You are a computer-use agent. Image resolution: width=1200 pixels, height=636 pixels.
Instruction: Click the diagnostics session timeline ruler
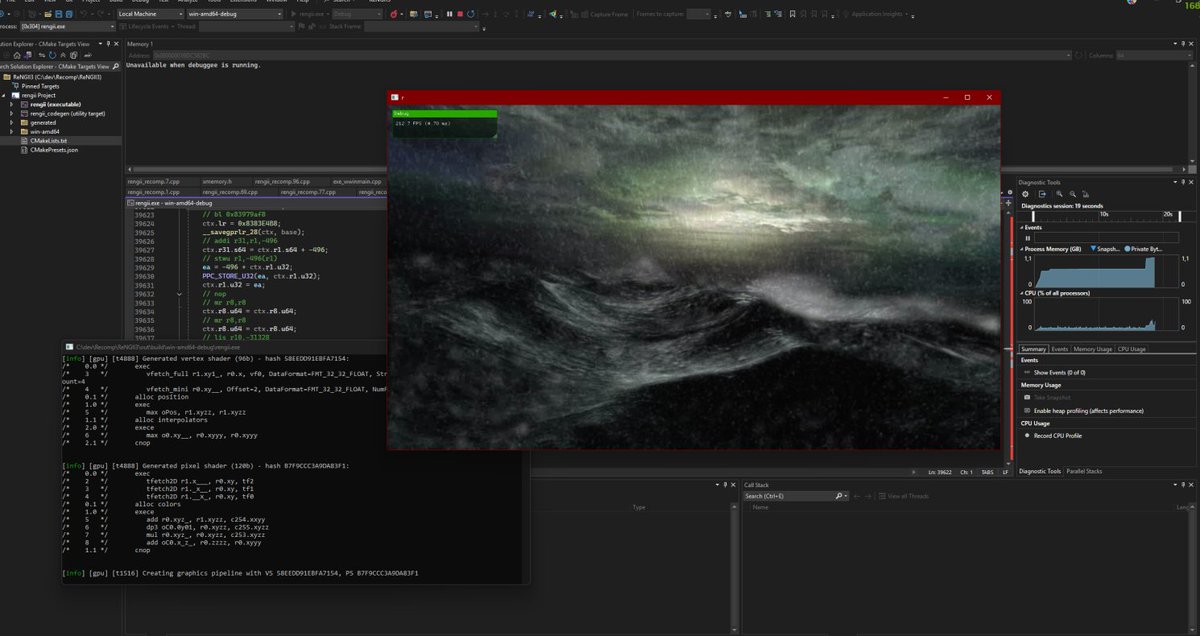1100,213
